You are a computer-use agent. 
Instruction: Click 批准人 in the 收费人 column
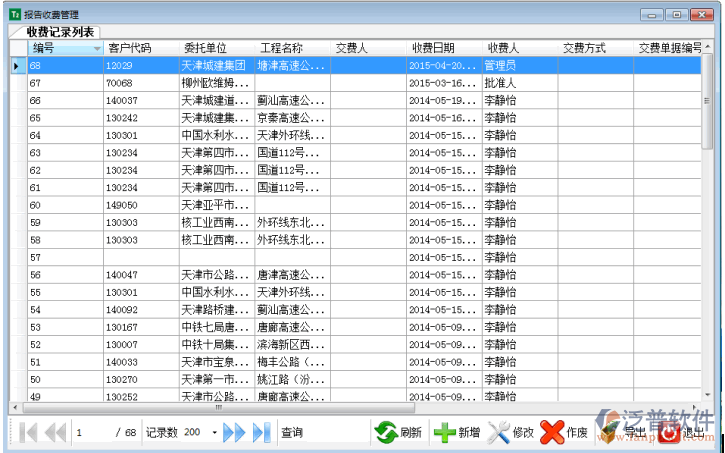click(x=520, y=83)
